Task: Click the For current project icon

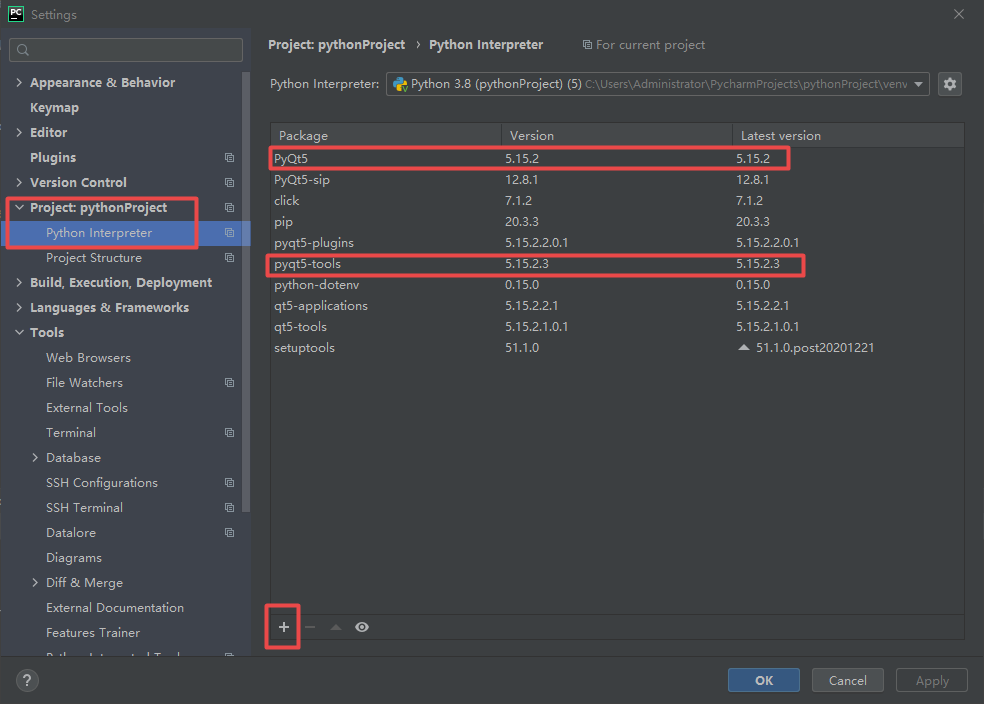Action: pos(587,44)
